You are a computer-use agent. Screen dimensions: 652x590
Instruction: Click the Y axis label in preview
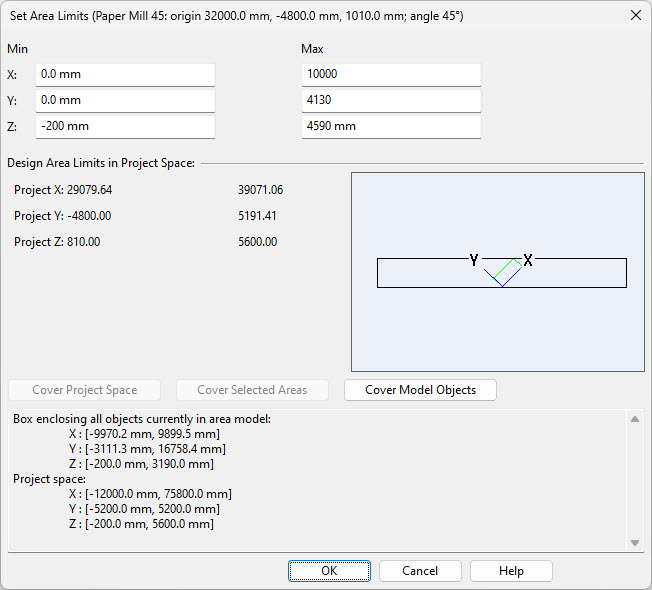point(474,260)
